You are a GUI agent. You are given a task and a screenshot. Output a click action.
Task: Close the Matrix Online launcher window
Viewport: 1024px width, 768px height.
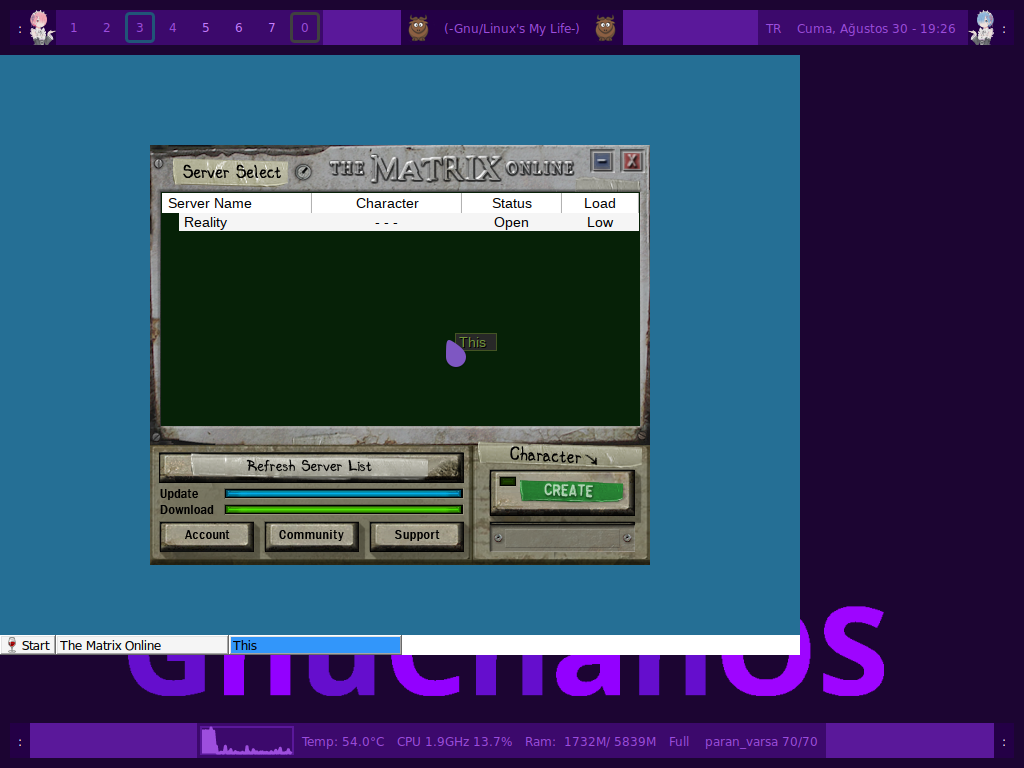(x=631, y=161)
